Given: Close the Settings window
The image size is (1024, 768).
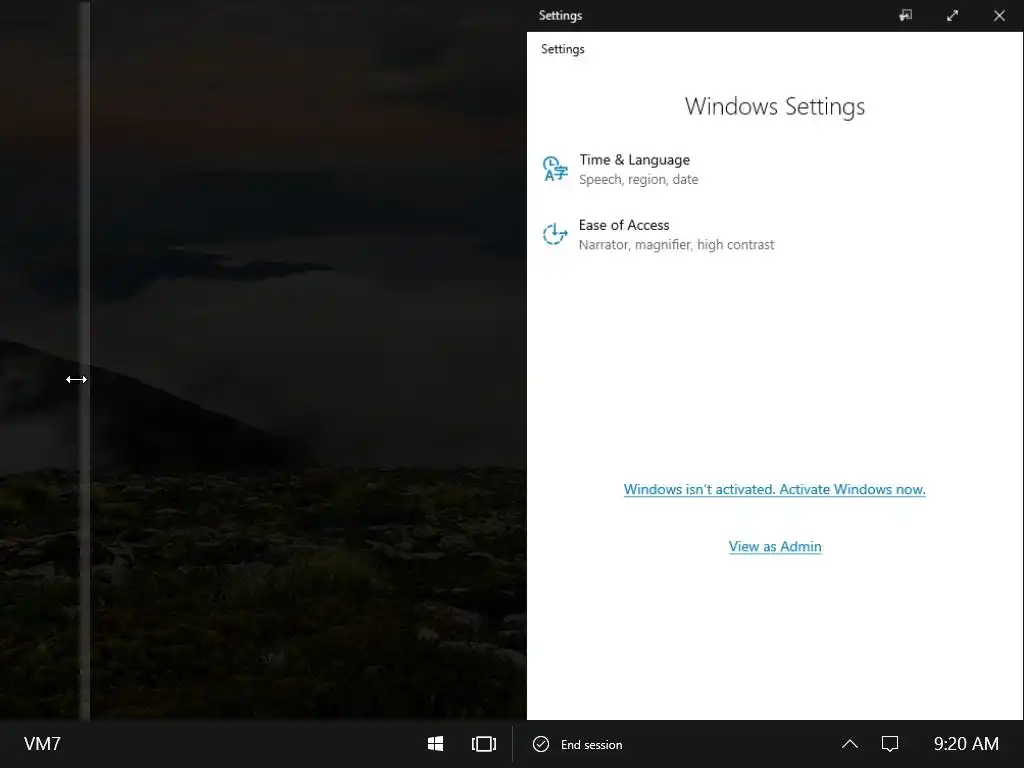Looking at the screenshot, I should tap(999, 15).
